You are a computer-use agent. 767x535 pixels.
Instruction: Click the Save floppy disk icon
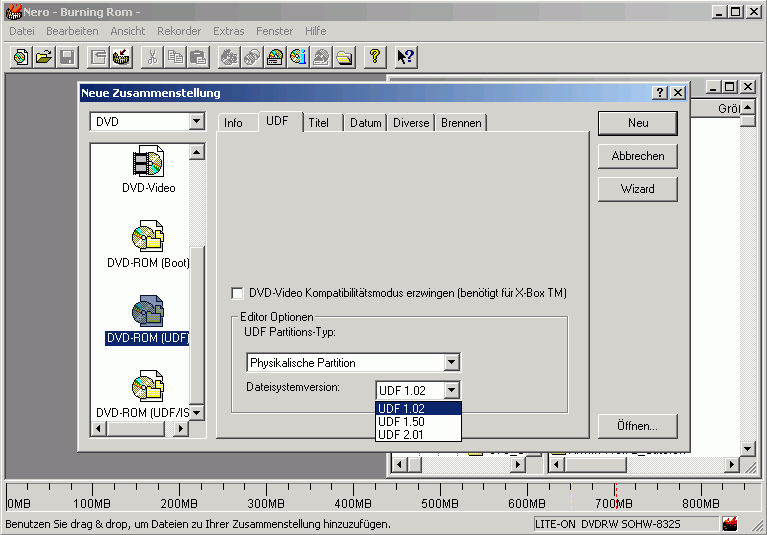(67, 57)
